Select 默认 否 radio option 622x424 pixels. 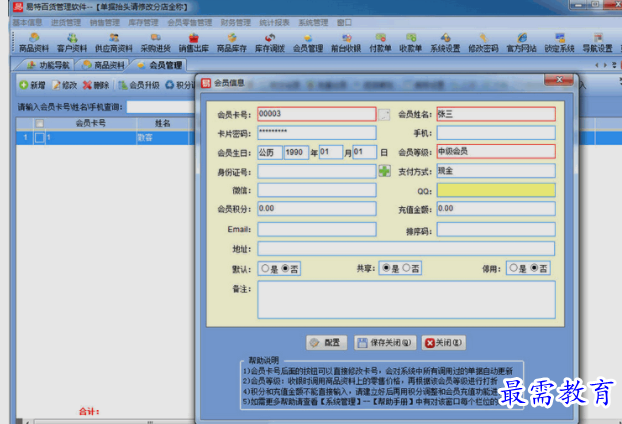(x=285, y=269)
